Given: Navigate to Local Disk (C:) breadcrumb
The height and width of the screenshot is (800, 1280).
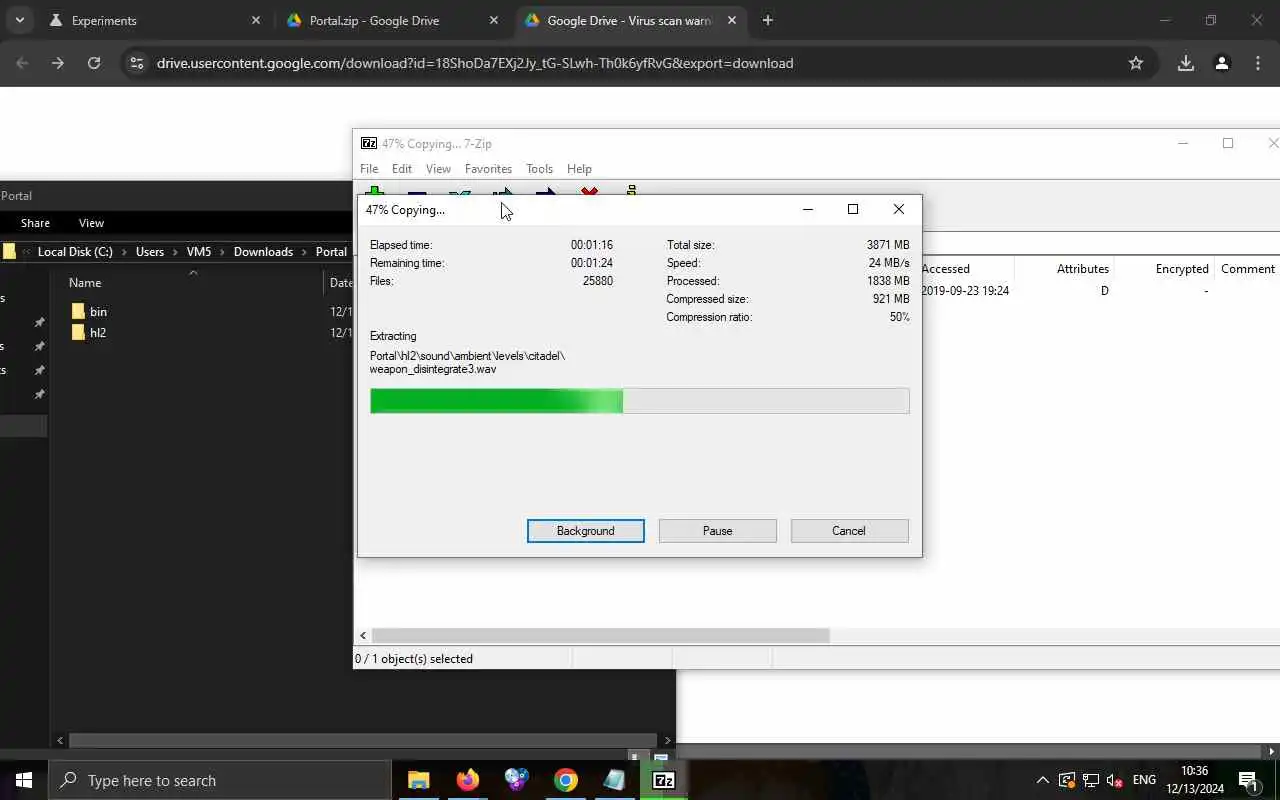Looking at the screenshot, I should (75, 252).
